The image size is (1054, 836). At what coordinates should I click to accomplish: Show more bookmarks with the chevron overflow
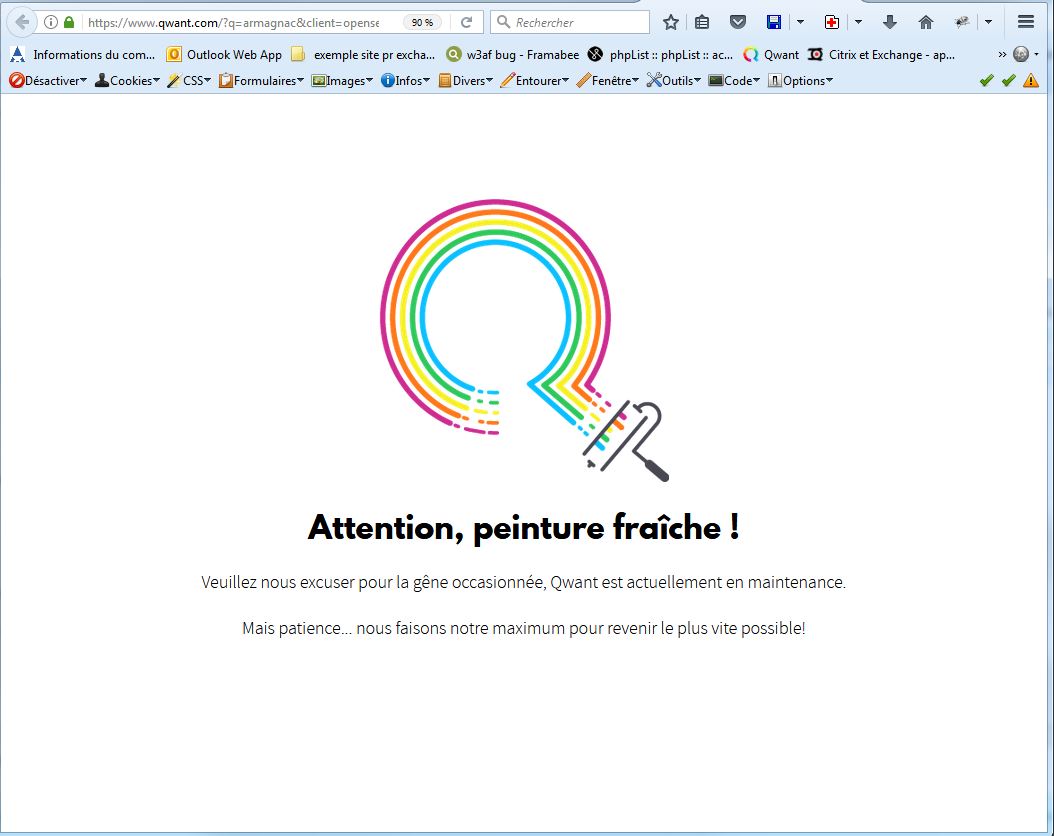(1002, 54)
